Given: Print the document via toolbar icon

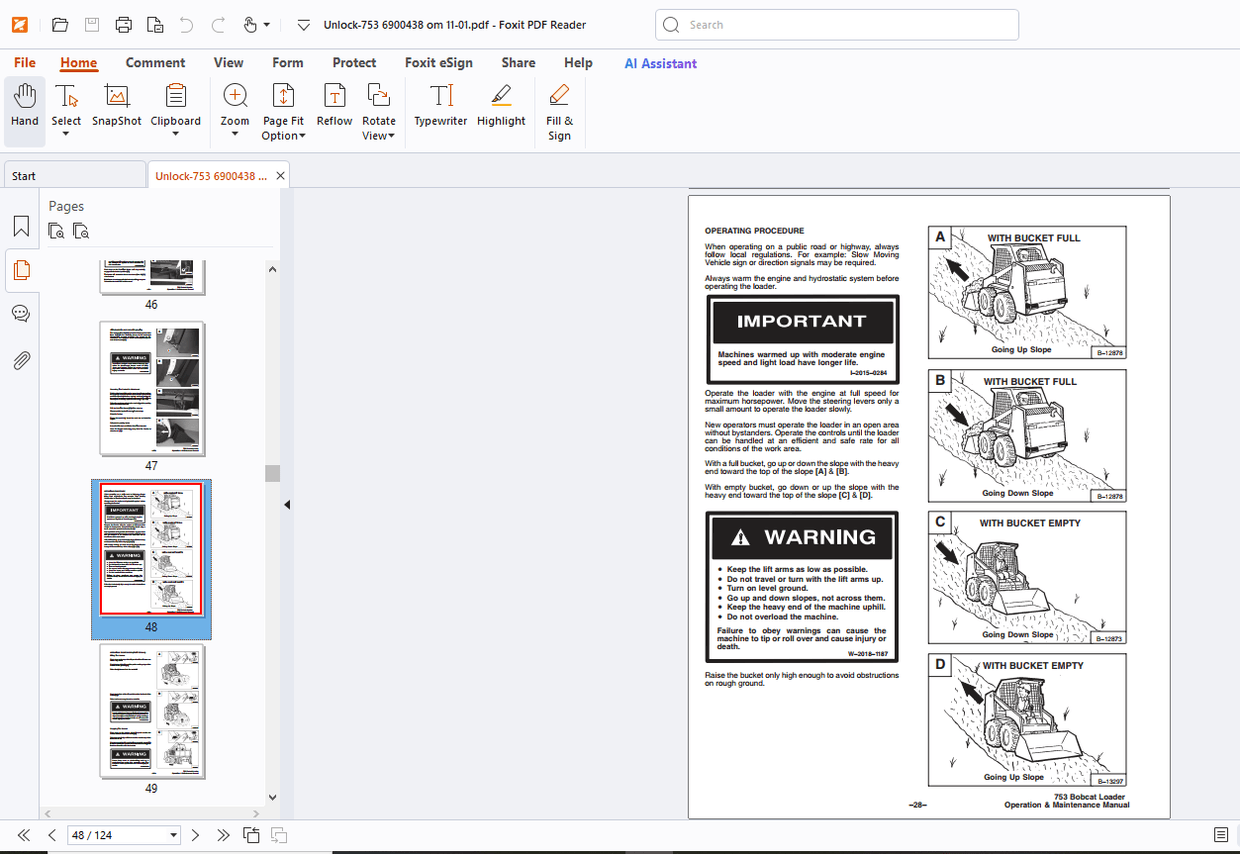Looking at the screenshot, I should pyautogui.click(x=123, y=24).
